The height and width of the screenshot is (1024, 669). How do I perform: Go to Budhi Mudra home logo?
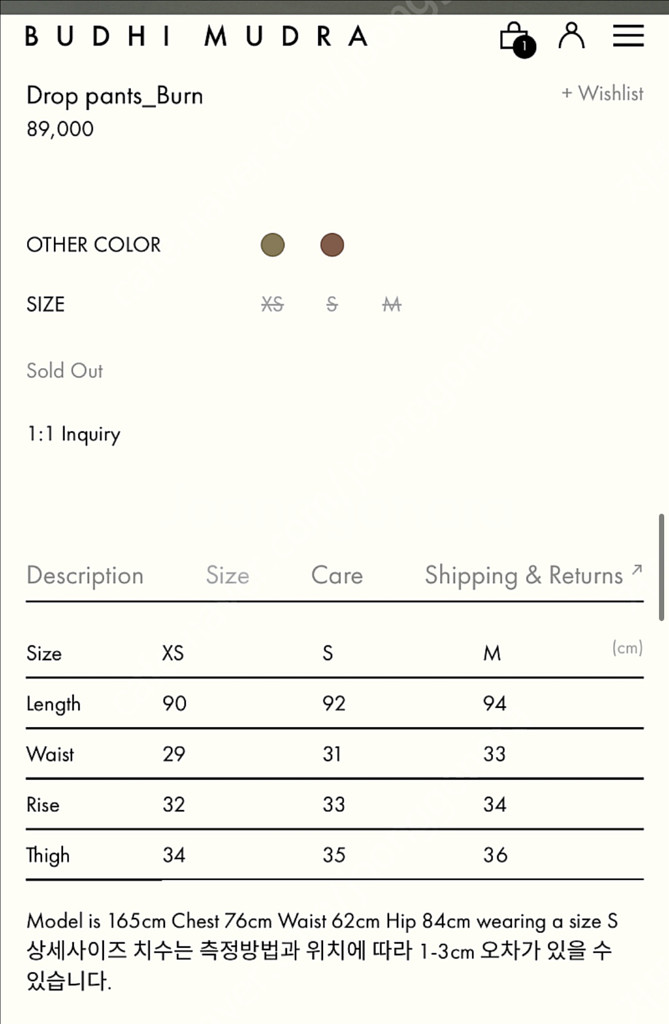click(x=196, y=37)
